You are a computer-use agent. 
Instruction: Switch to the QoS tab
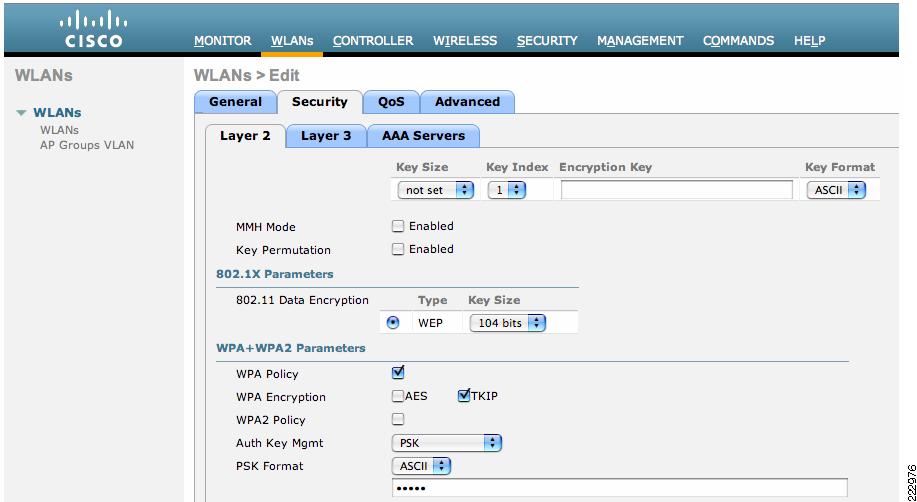391,102
